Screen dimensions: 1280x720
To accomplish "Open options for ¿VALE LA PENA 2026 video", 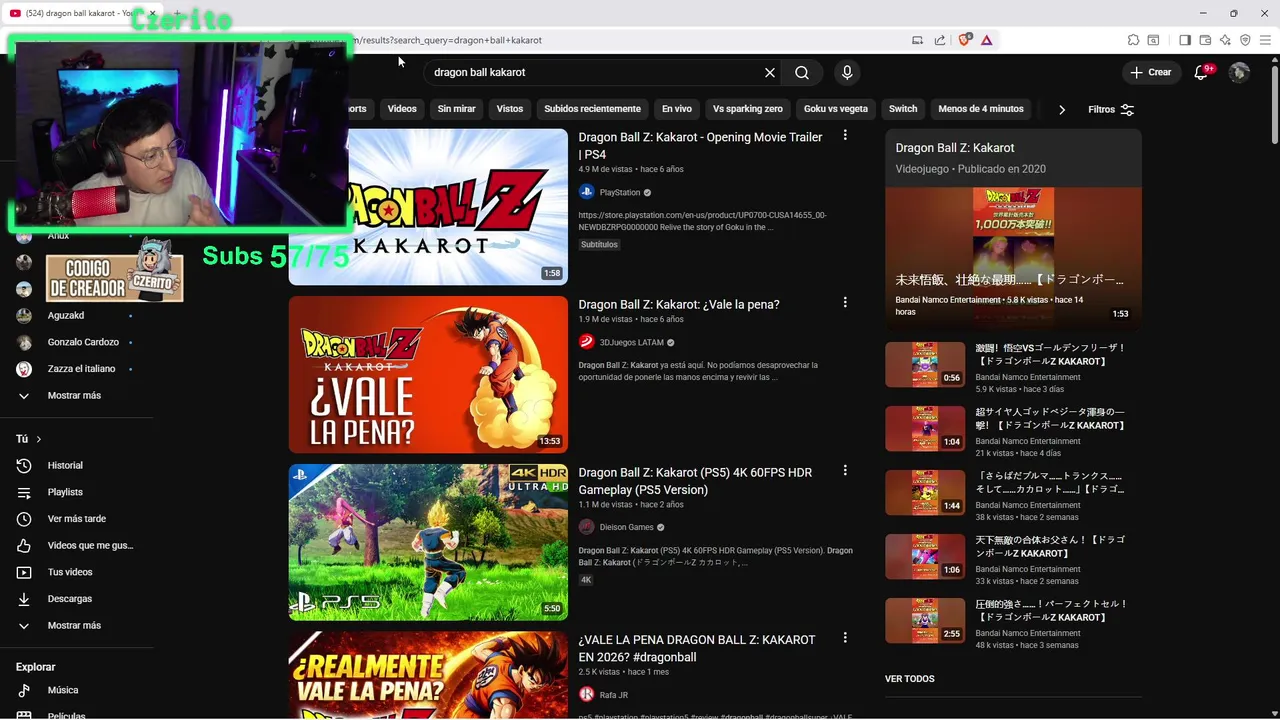I will pyautogui.click(x=845, y=637).
